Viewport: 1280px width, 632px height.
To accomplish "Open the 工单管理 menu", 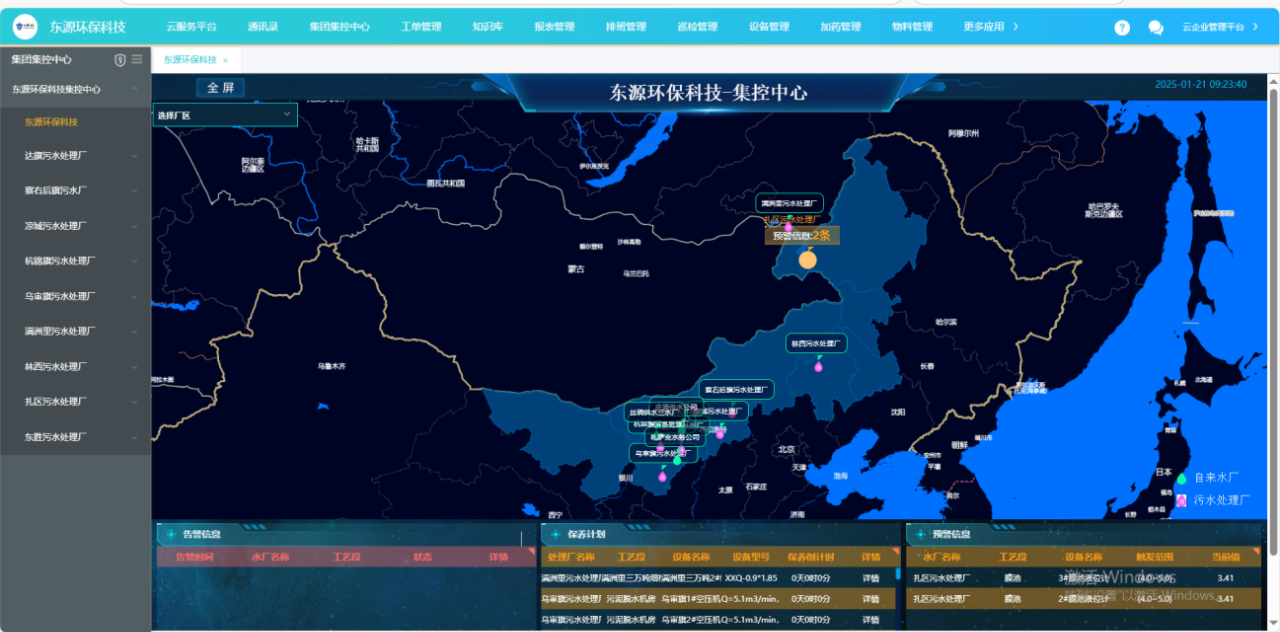I will pyautogui.click(x=420, y=27).
